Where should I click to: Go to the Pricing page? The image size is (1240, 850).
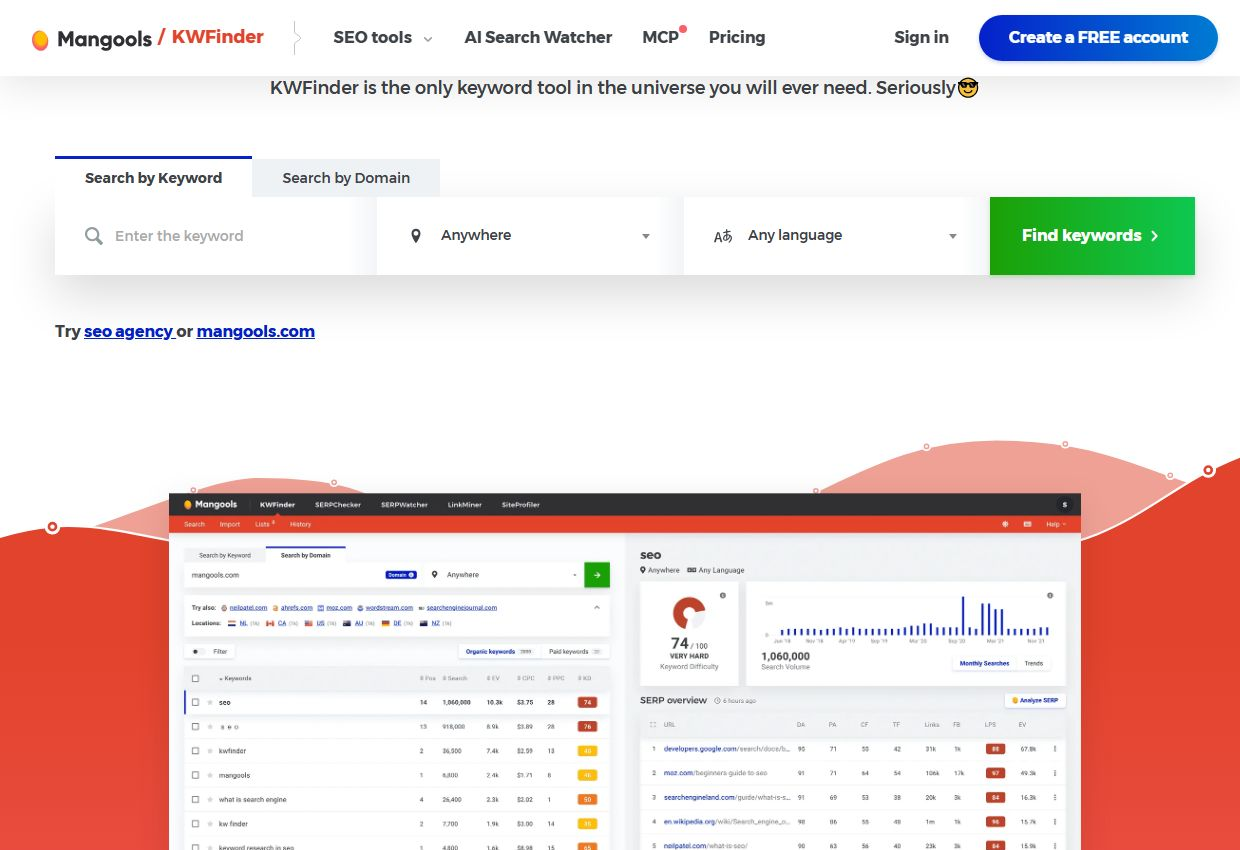click(x=737, y=38)
